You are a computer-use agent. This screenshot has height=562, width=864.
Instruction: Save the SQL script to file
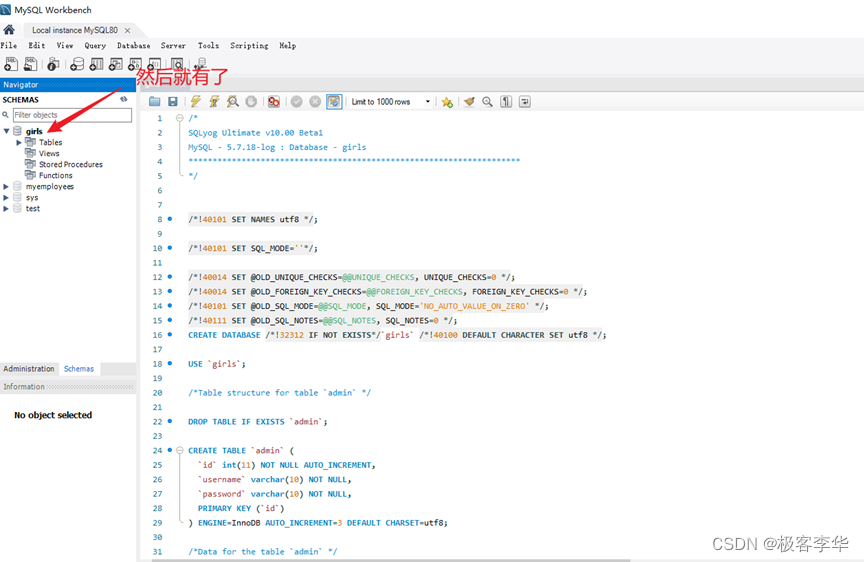[x=173, y=102]
